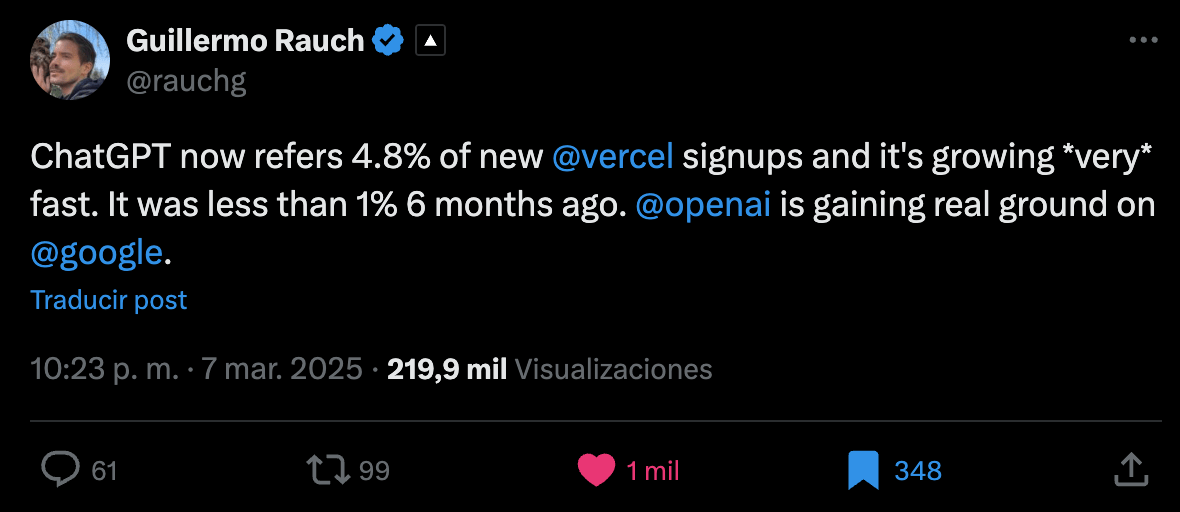Click the share upload icon
The height and width of the screenshot is (512, 1180).
click(x=1129, y=469)
